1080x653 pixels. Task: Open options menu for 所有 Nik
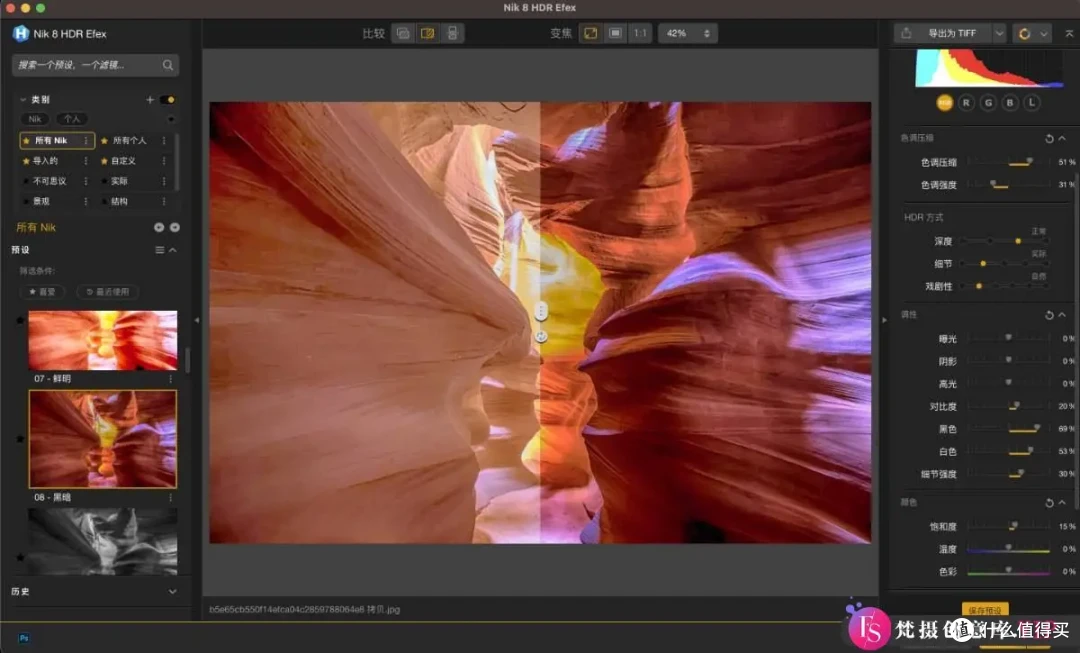pos(86,141)
